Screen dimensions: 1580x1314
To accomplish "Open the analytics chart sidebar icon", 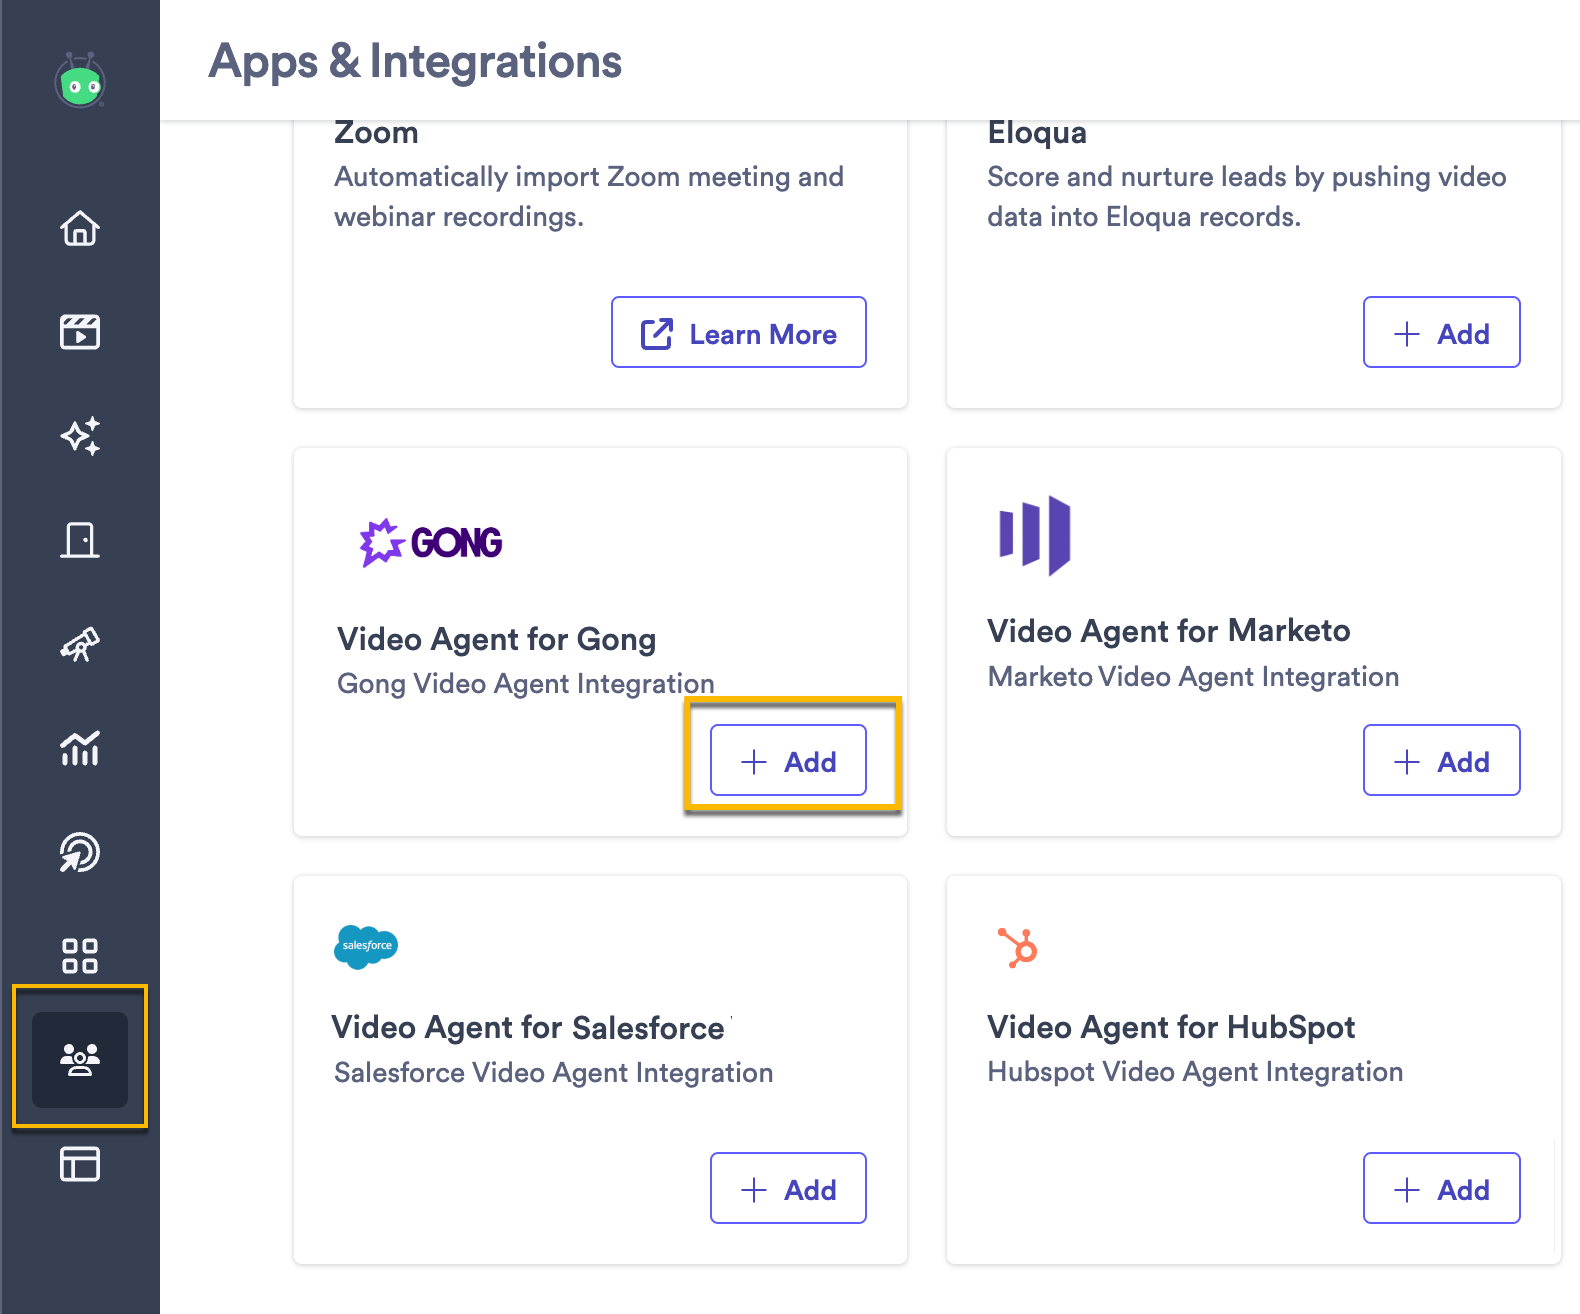I will pyautogui.click(x=80, y=747).
